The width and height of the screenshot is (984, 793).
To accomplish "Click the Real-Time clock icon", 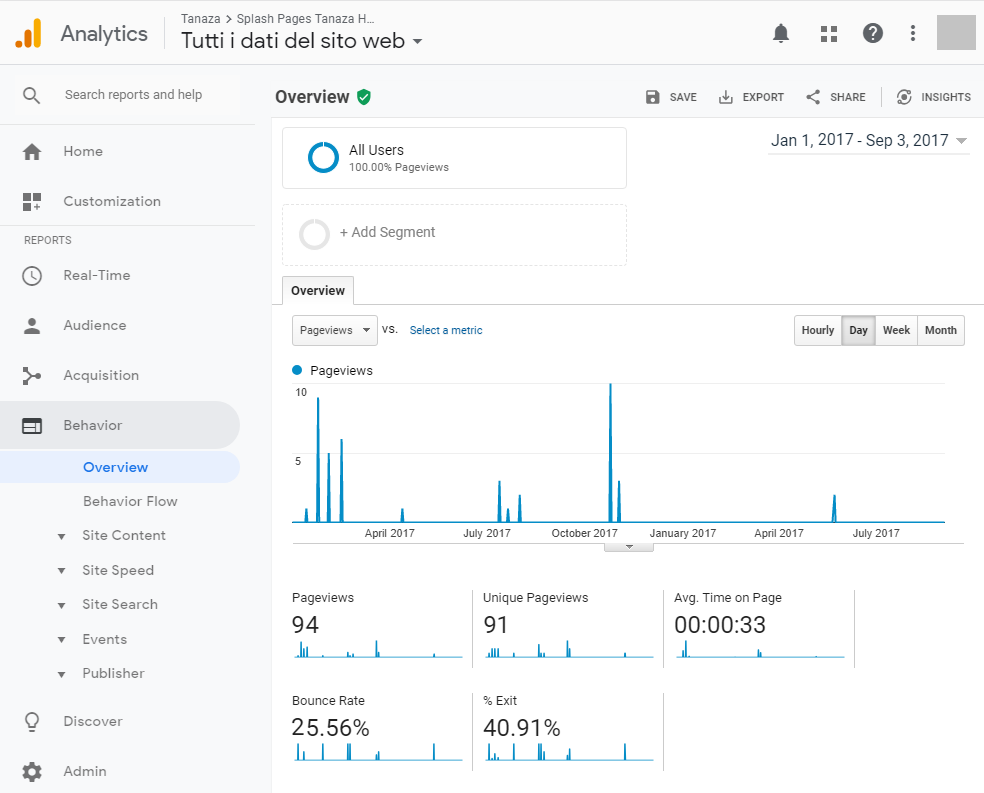I will (32, 276).
